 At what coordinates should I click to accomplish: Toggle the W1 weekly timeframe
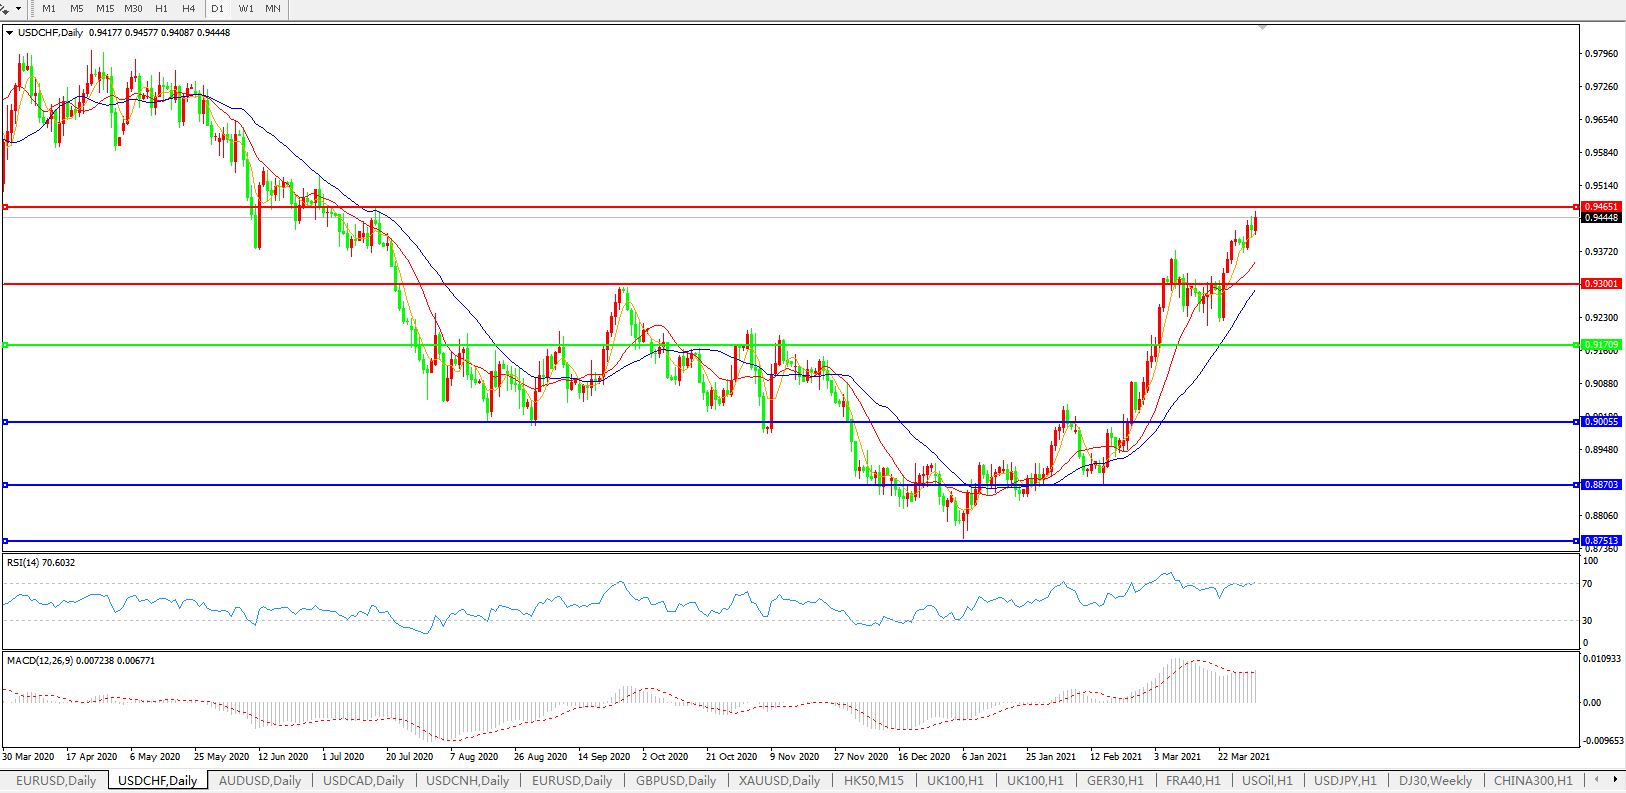pos(246,8)
